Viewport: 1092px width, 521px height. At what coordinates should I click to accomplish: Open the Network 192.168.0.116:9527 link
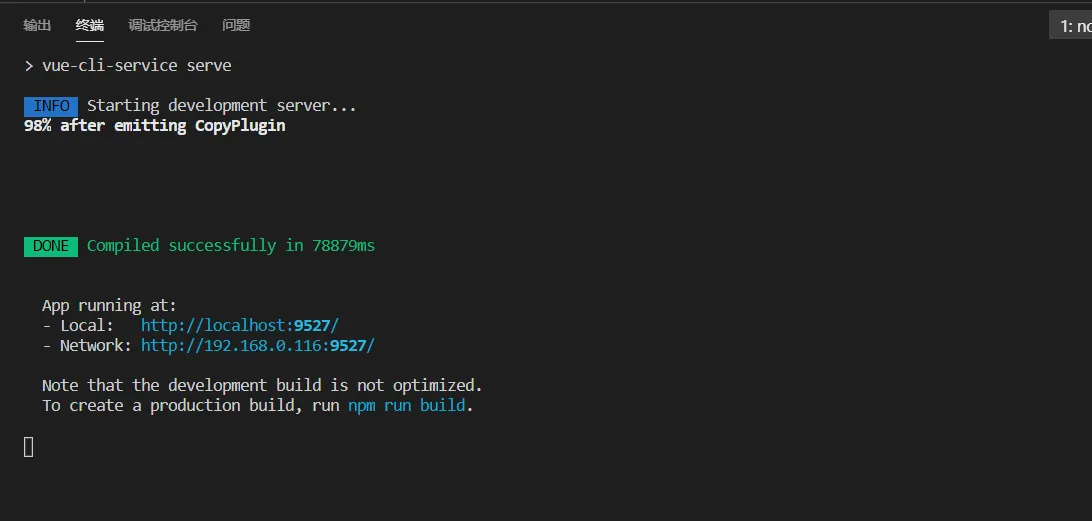pyautogui.click(x=258, y=345)
